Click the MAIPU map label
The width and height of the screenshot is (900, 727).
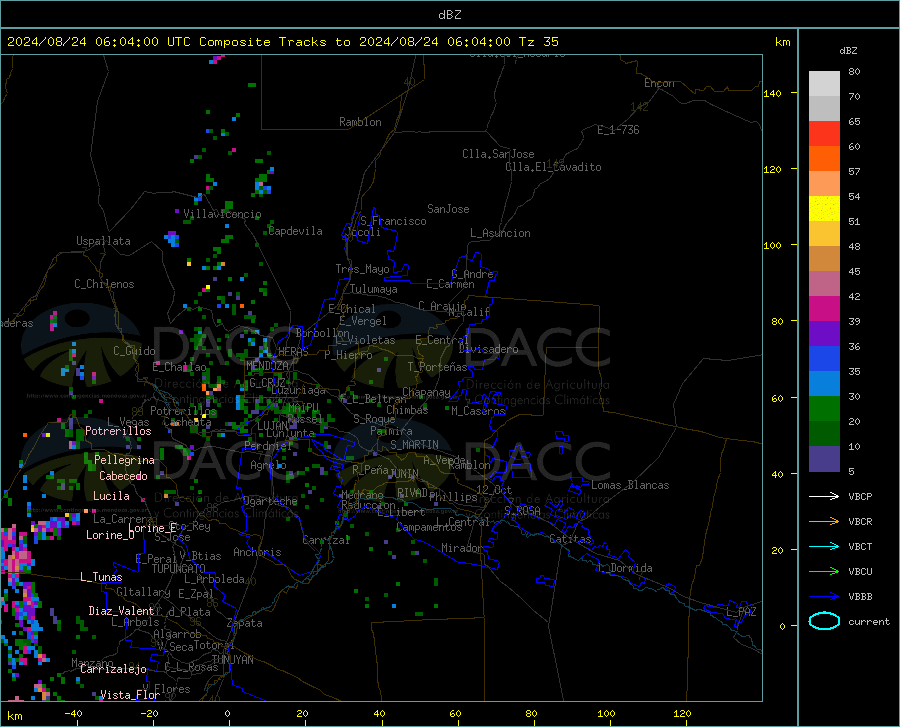click(x=303, y=407)
